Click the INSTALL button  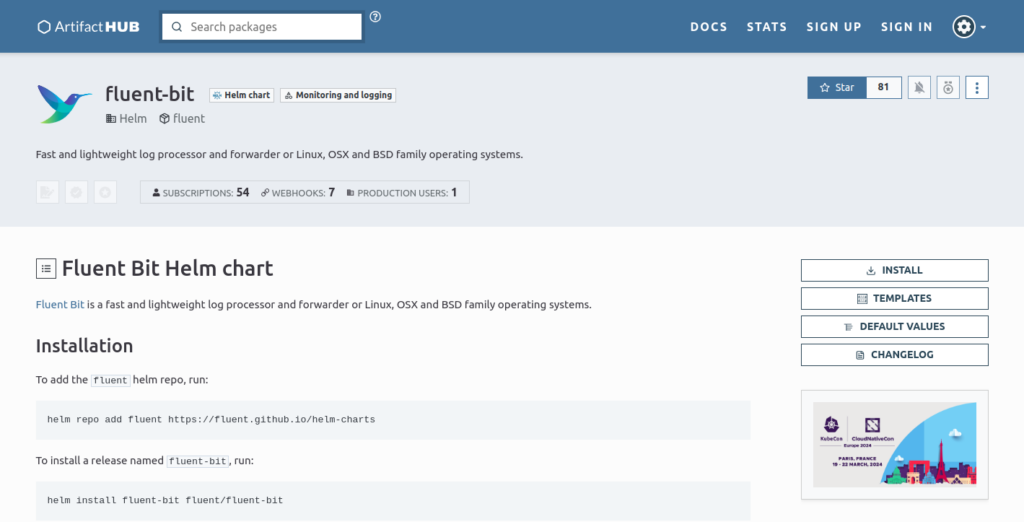pos(894,270)
